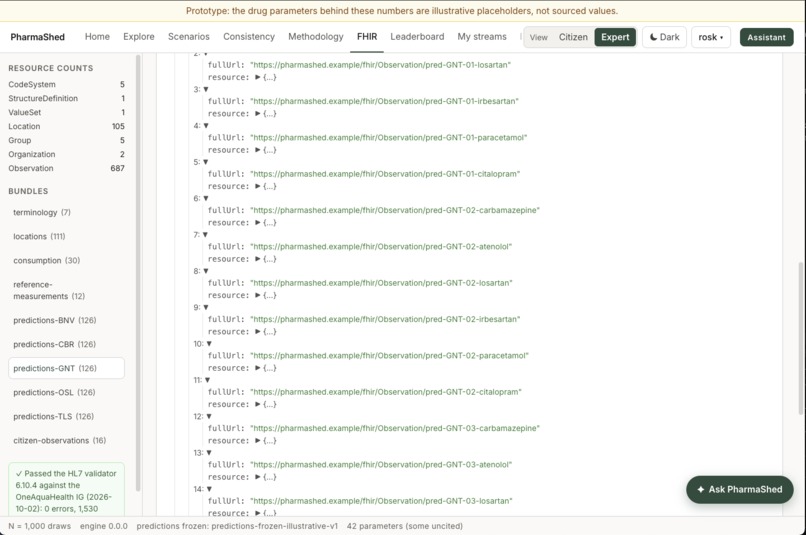Collapse entry 7 disclosure triangle
The image size is (806, 535).
(x=205, y=235)
